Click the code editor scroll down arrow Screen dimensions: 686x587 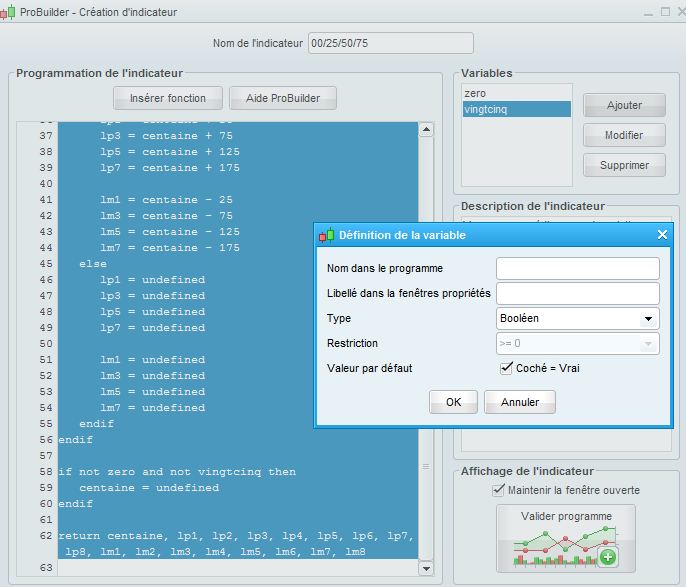426,568
